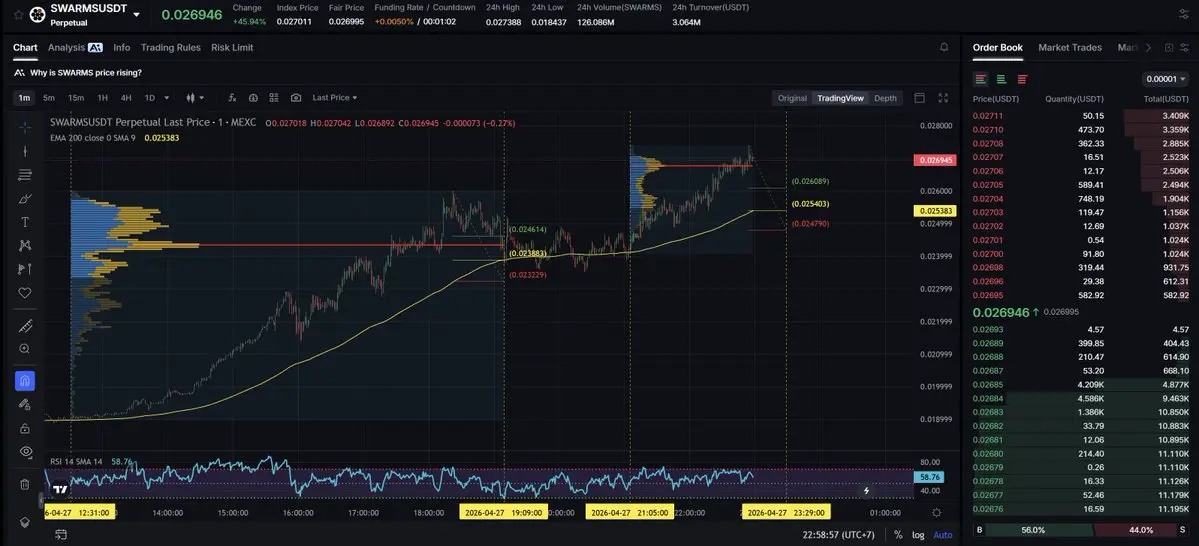
Task: Open the Analysis AI tab
Action: [75, 47]
